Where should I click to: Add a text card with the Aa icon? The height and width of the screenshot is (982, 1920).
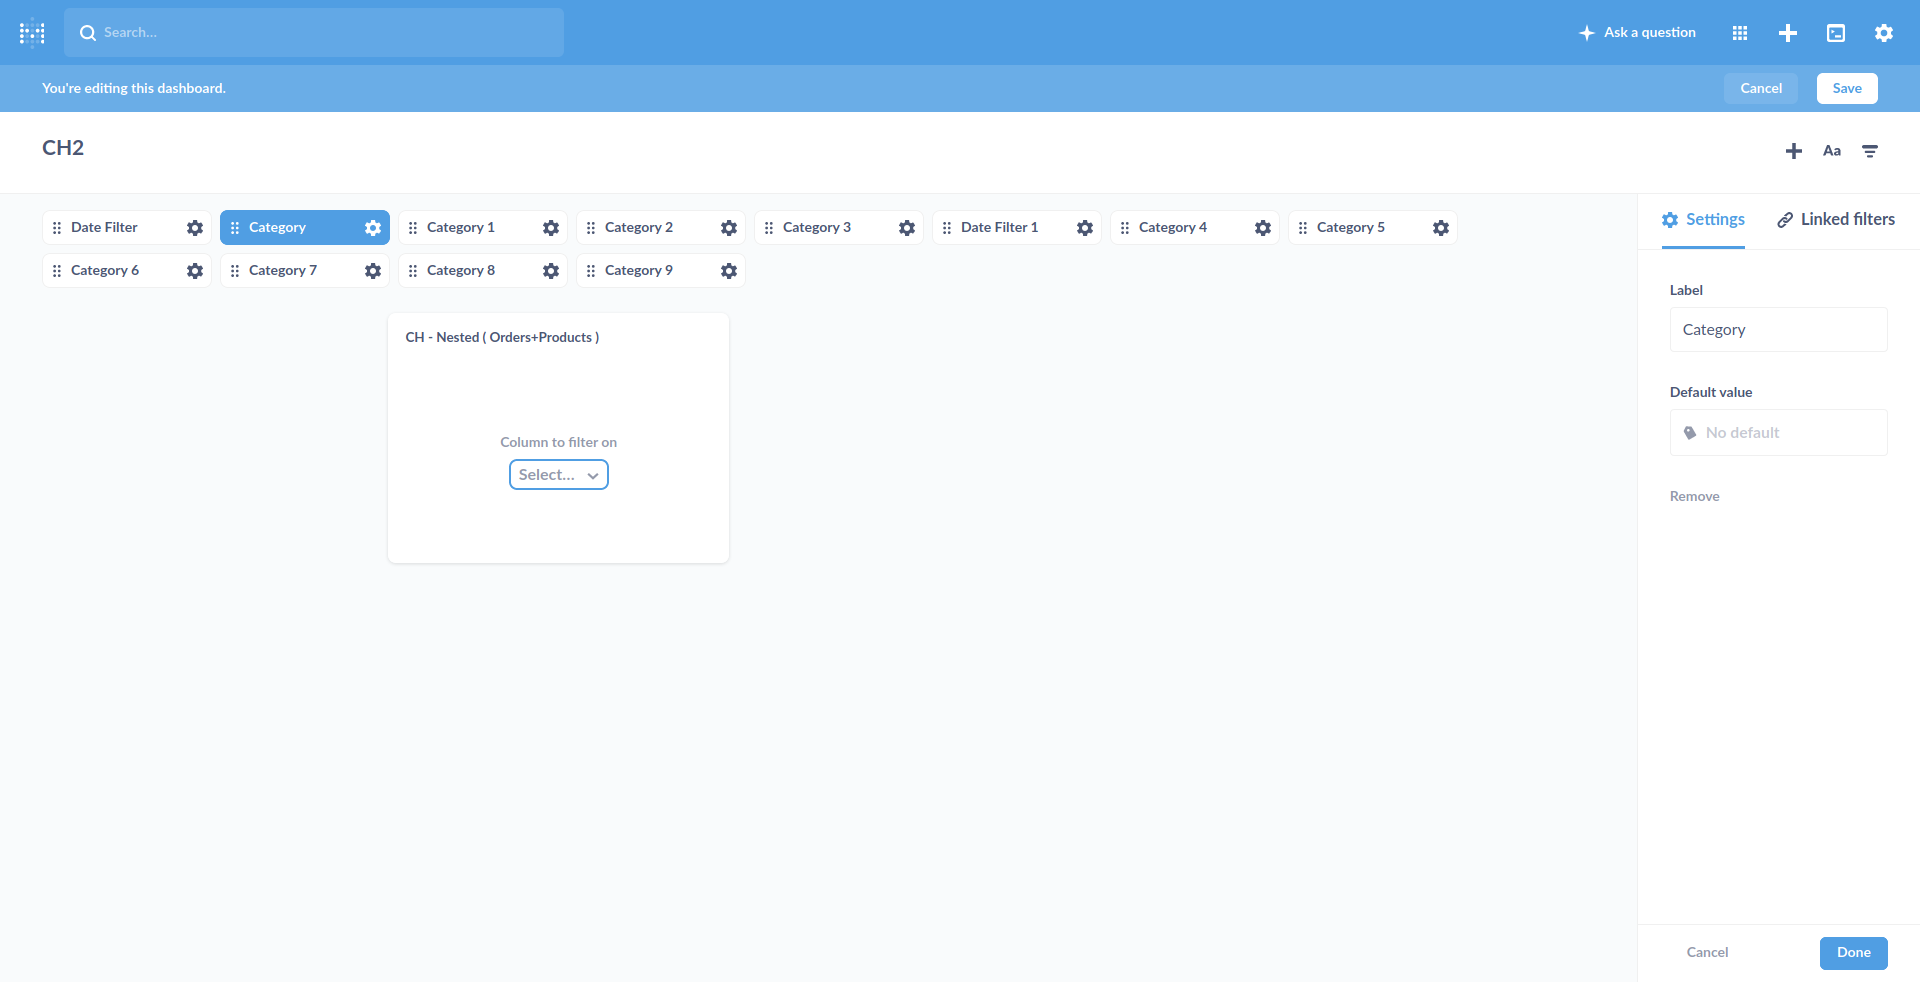click(x=1832, y=150)
